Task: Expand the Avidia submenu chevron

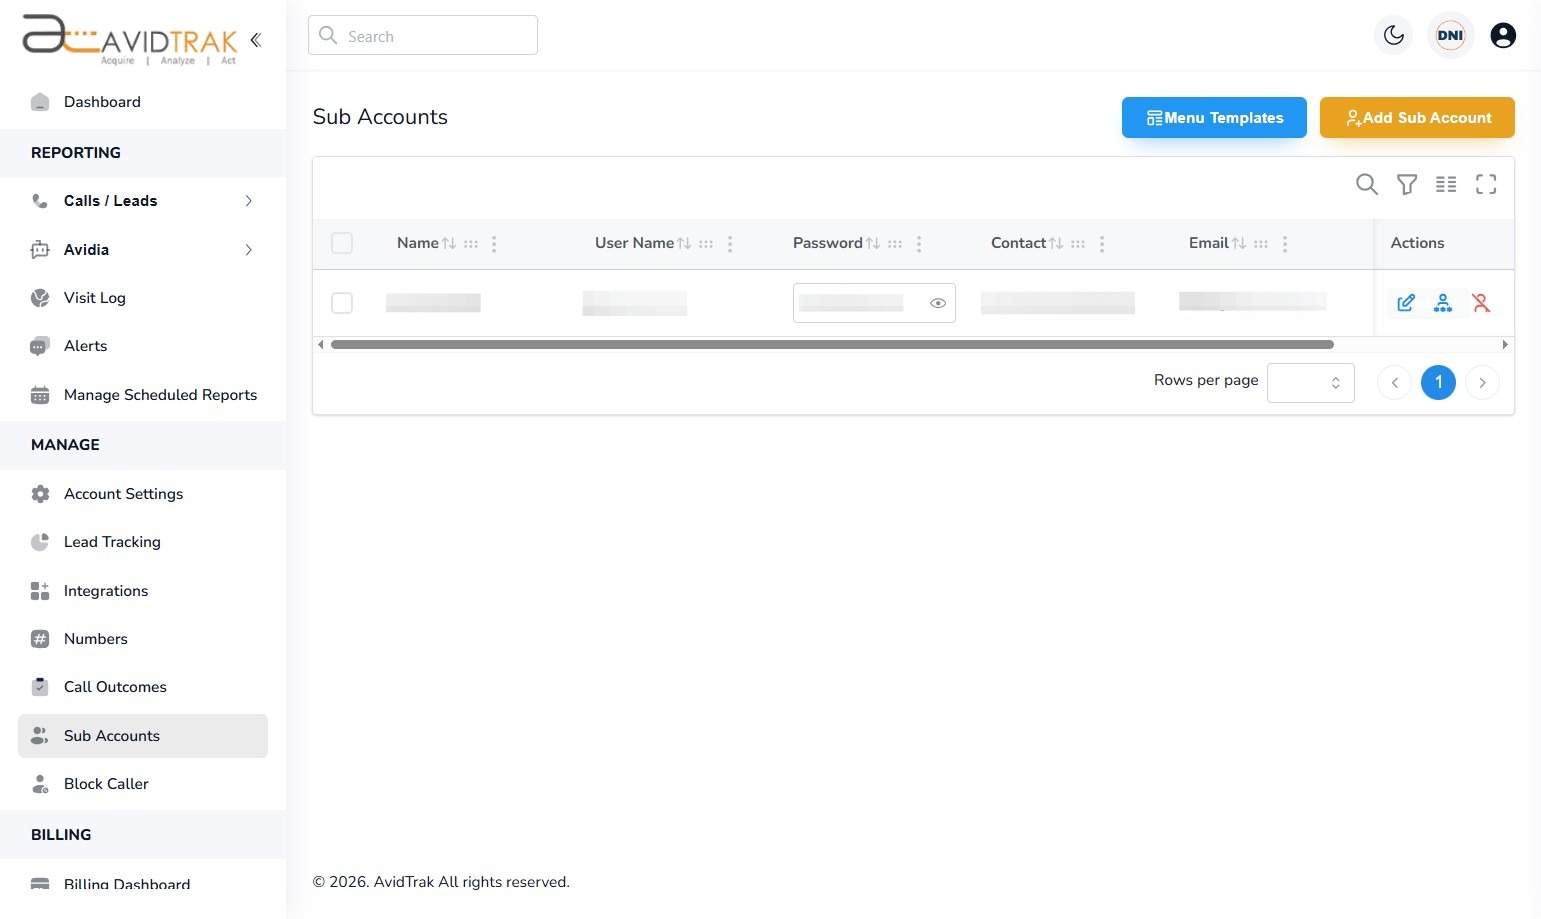Action: 248,250
